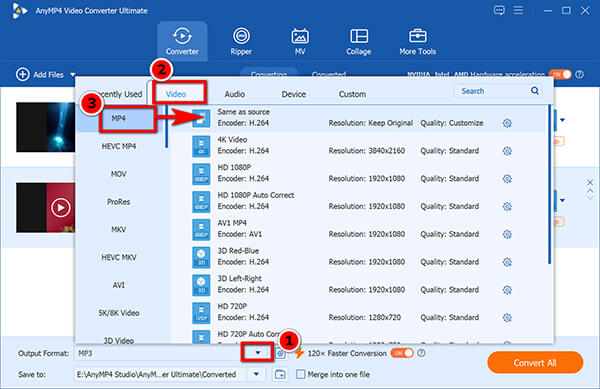Open More Tools toolbox
The height and width of the screenshot is (389, 600).
(x=417, y=41)
